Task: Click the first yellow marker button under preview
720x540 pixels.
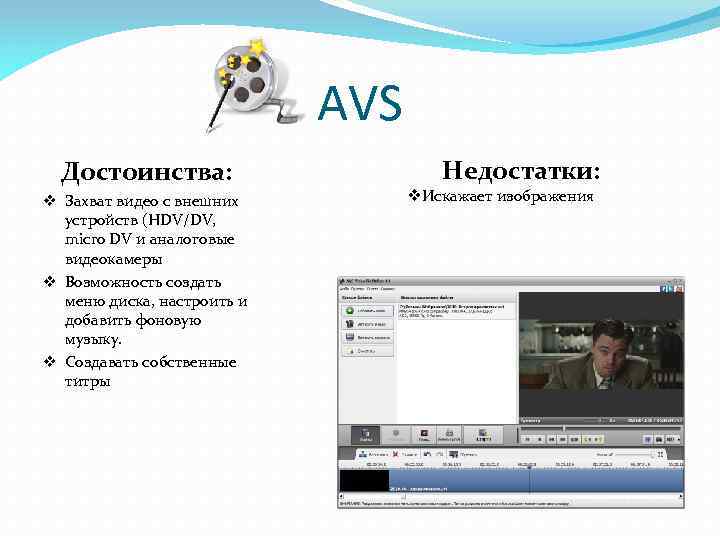Action: (x=587, y=439)
